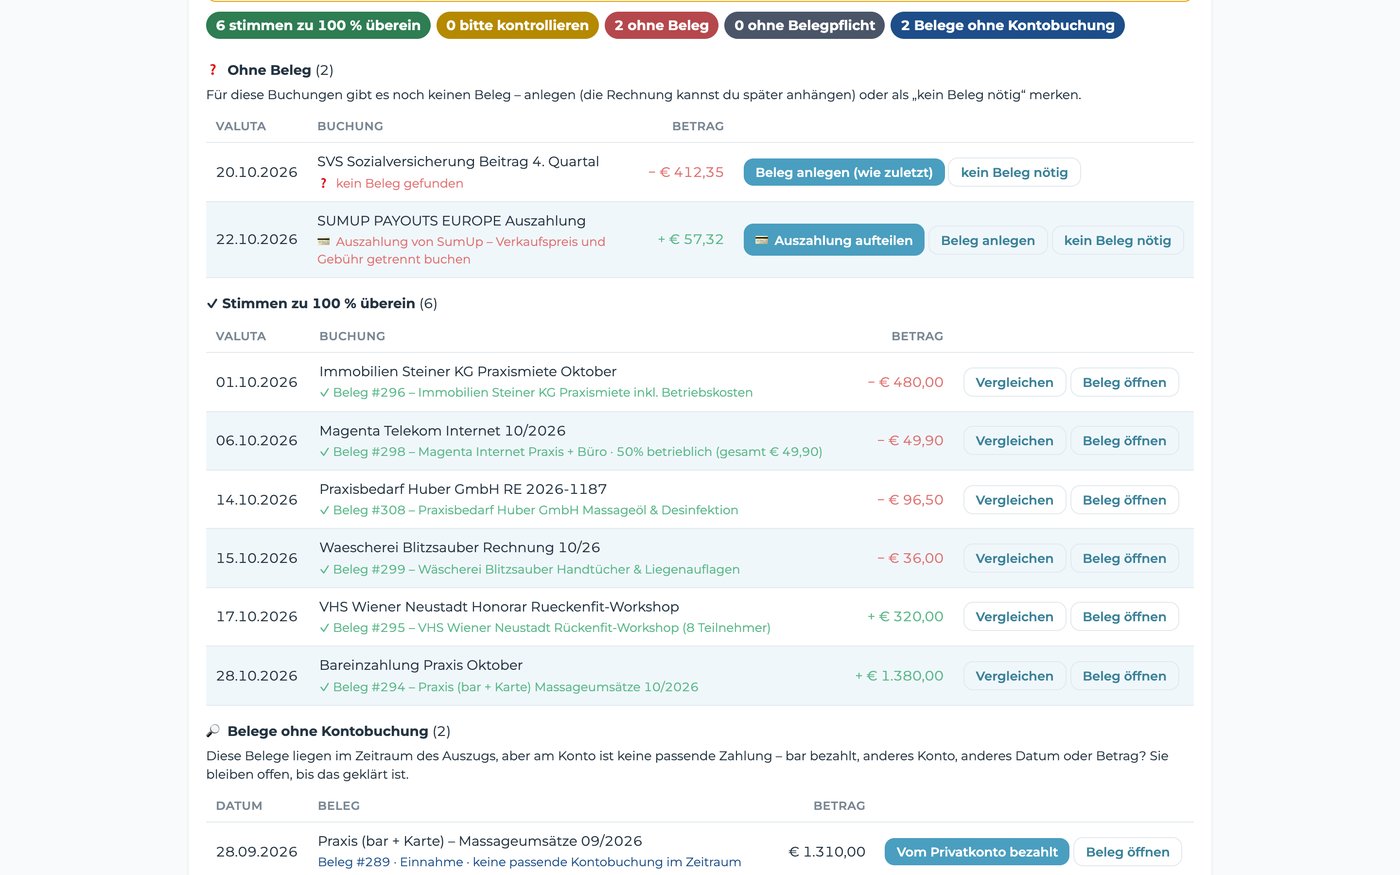Select the '0 ohne Belegpflicht' filter pill
Viewport: 1400px width, 875px height.
[804, 25]
